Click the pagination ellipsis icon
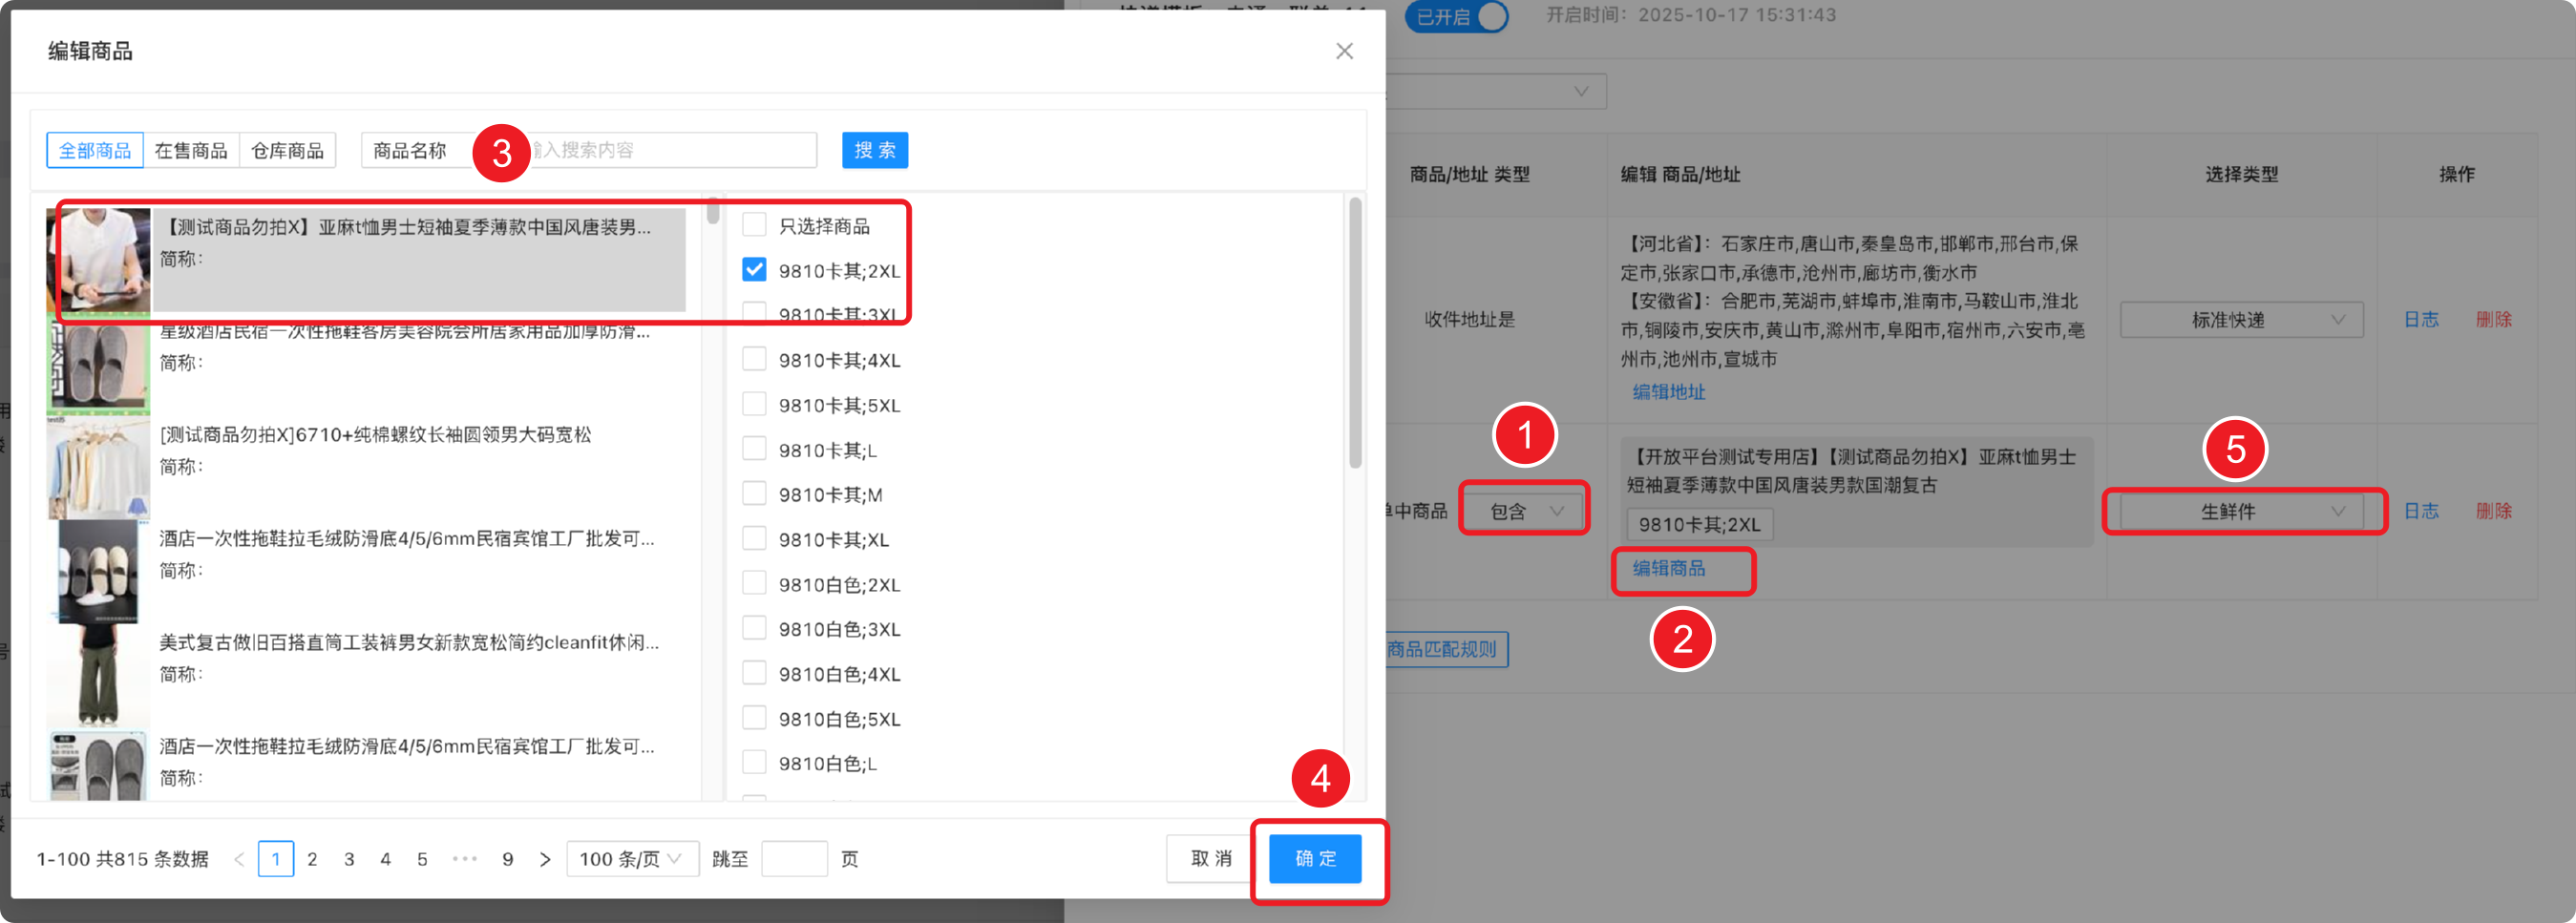This screenshot has height=923, width=2576. pos(465,859)
